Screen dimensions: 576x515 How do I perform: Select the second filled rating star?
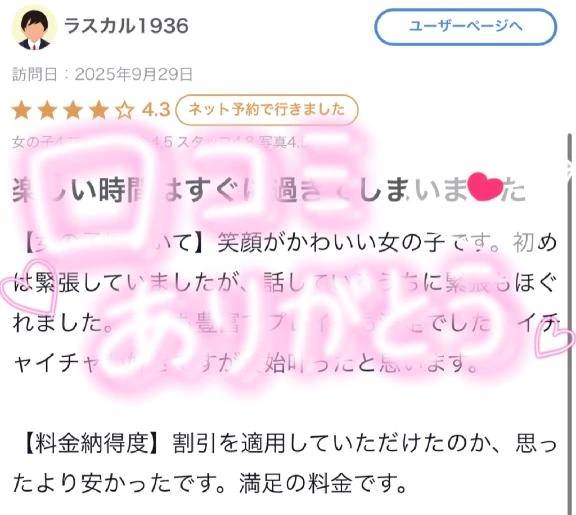point(47,110)
